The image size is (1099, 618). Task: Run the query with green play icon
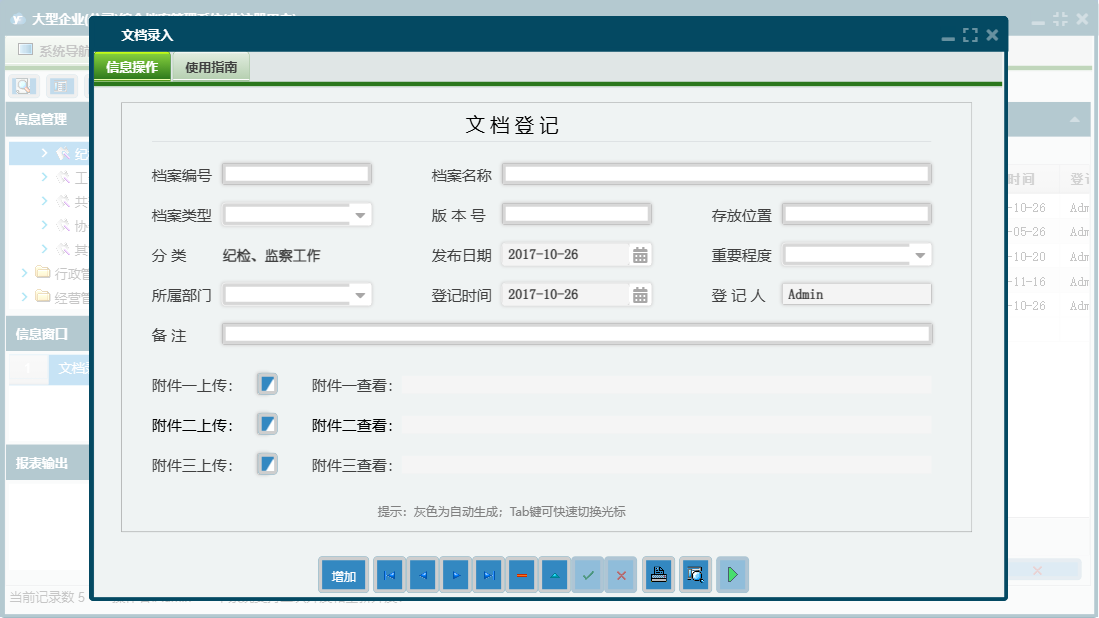click(x=731, y=574)
